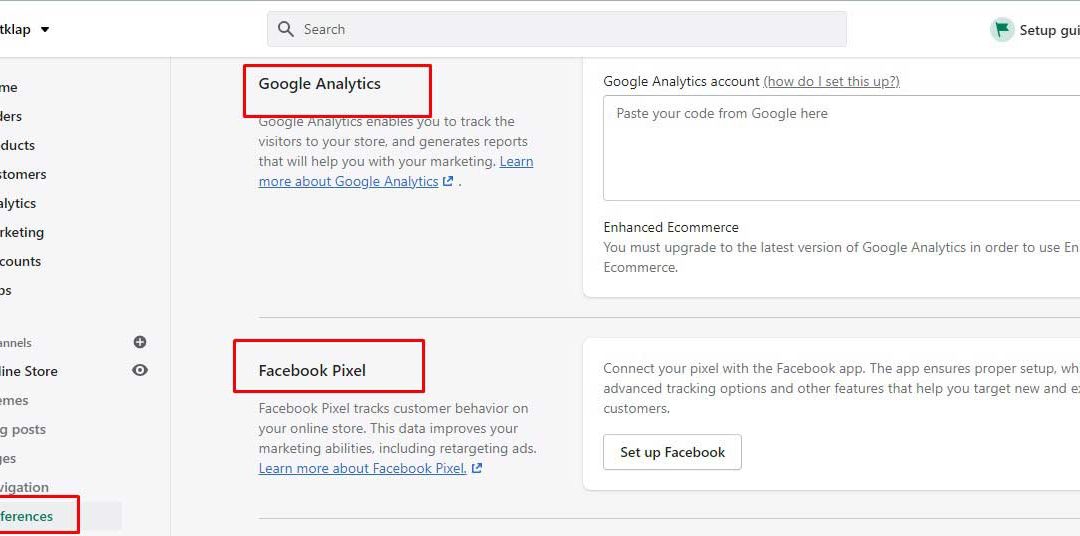
Task: Click the green Setup guide flag icon
Action: point(1001,29)
